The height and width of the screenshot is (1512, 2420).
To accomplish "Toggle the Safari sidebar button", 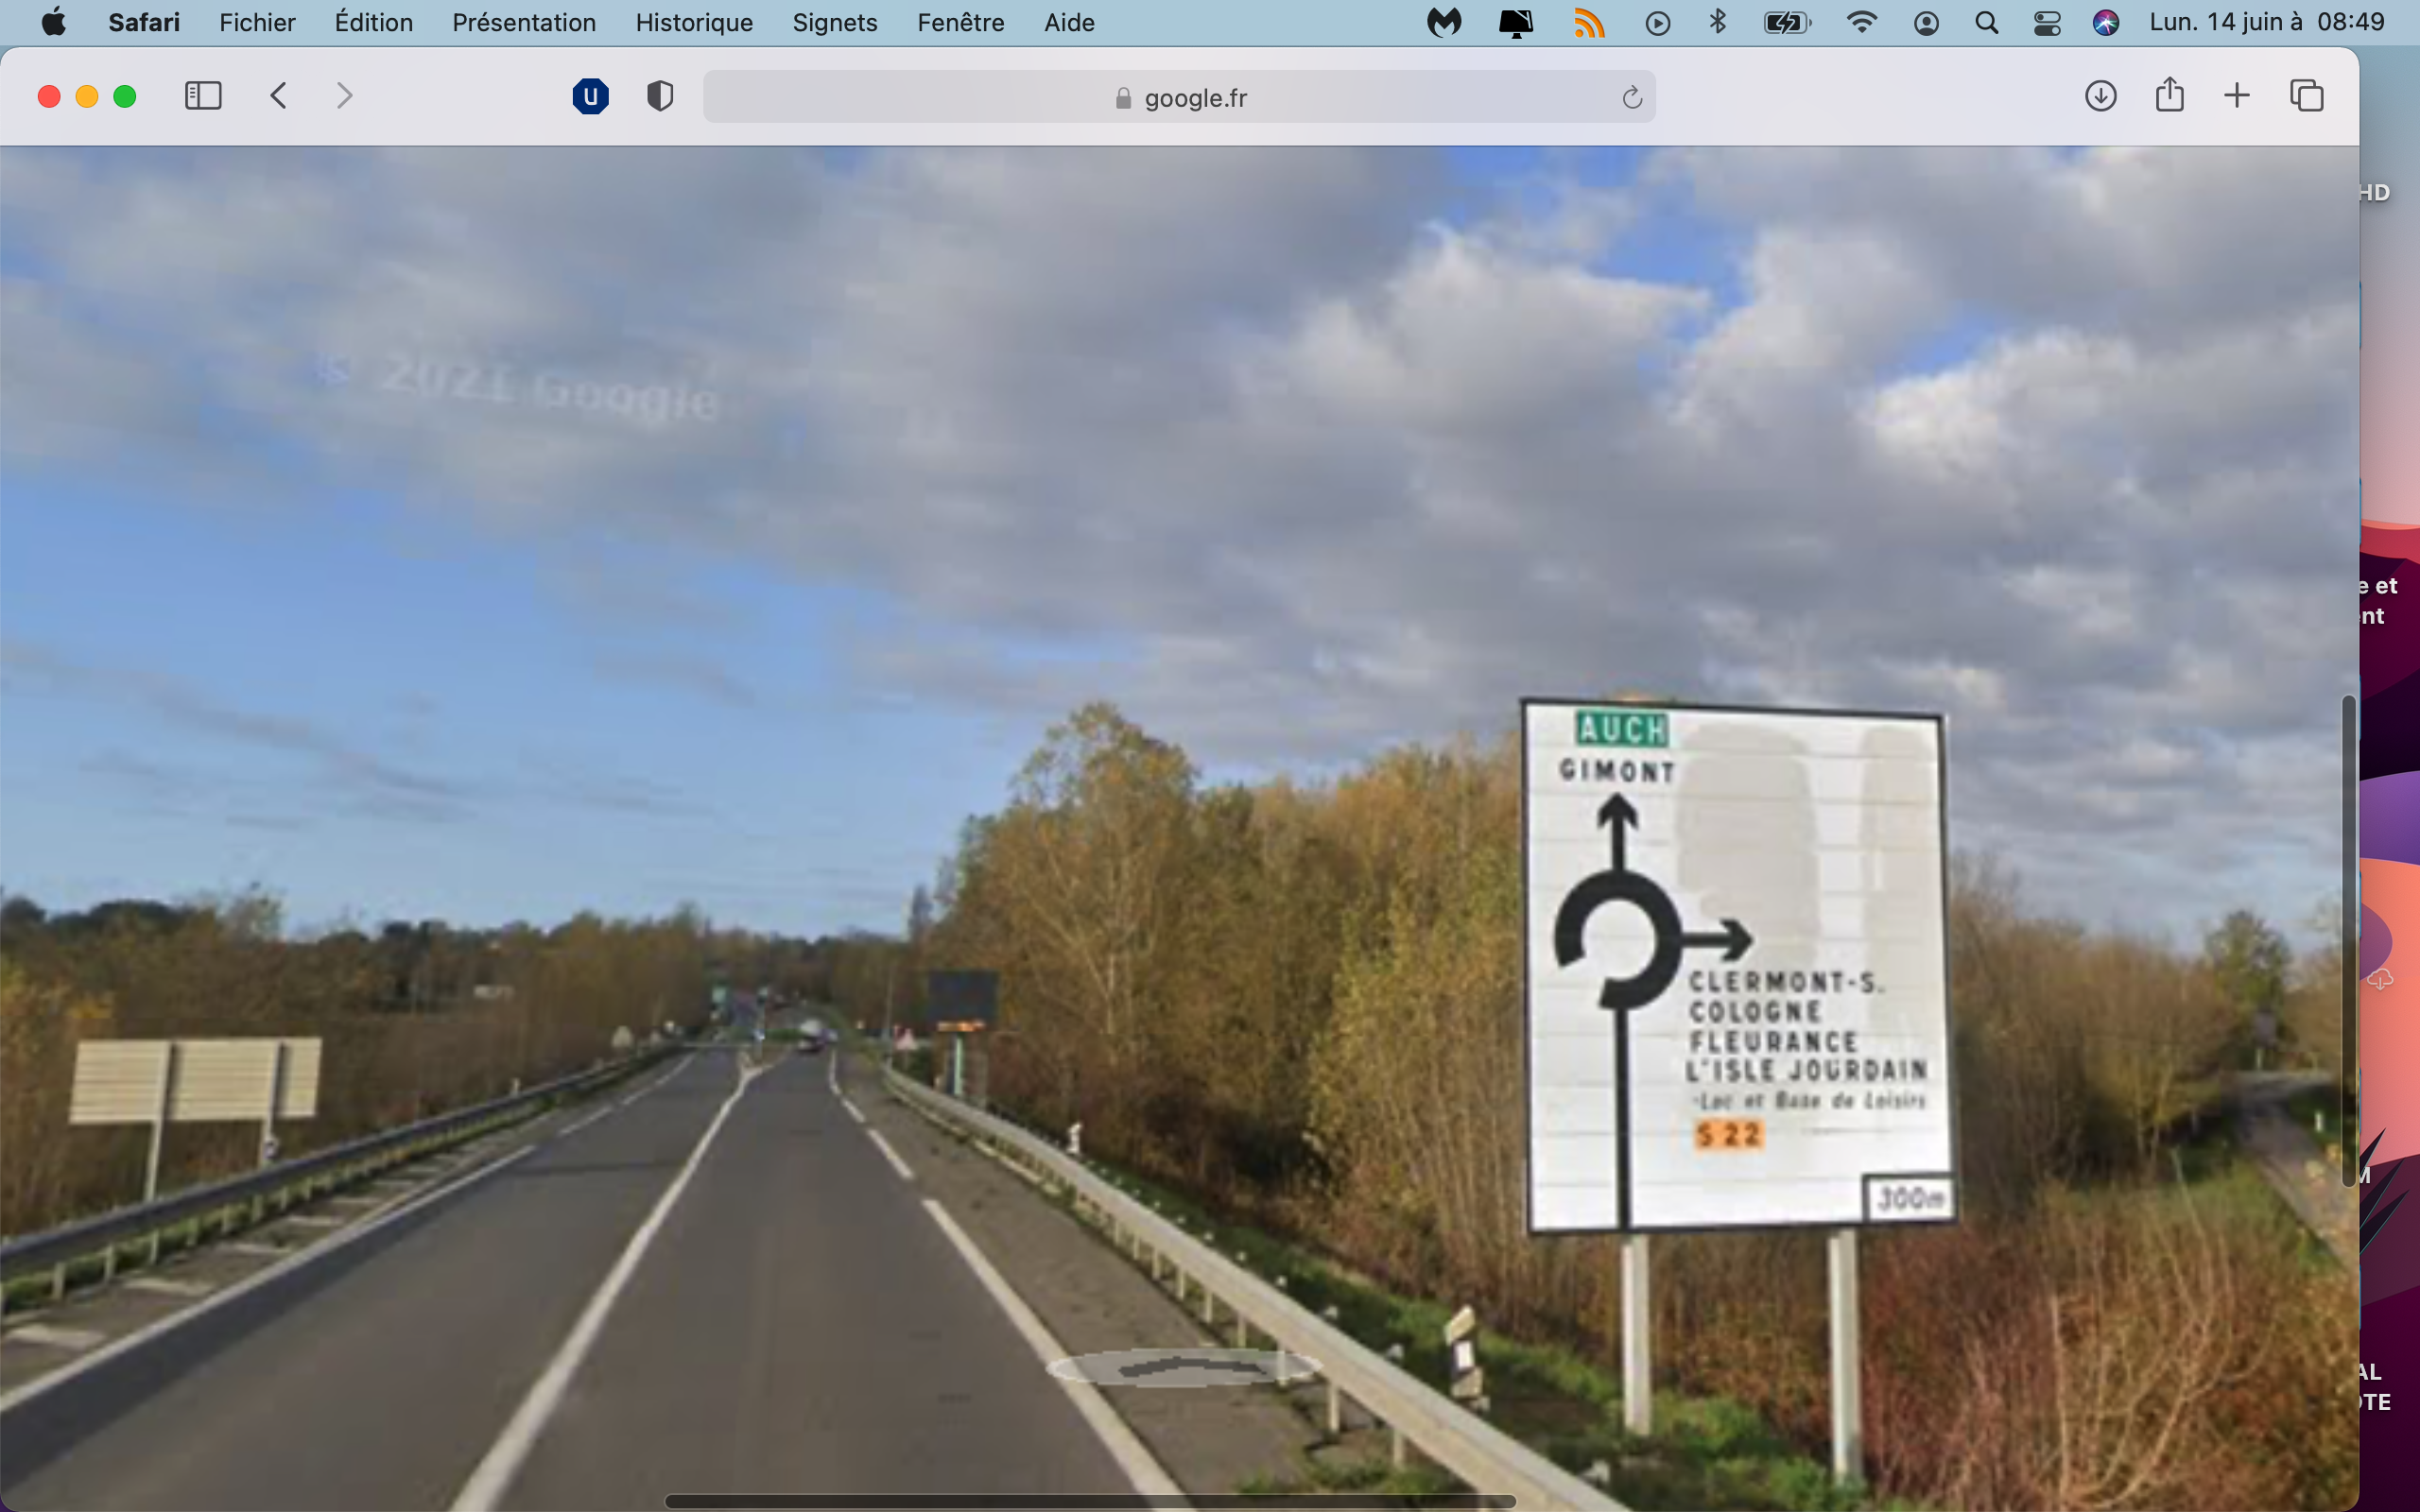I will pos(203,96).
